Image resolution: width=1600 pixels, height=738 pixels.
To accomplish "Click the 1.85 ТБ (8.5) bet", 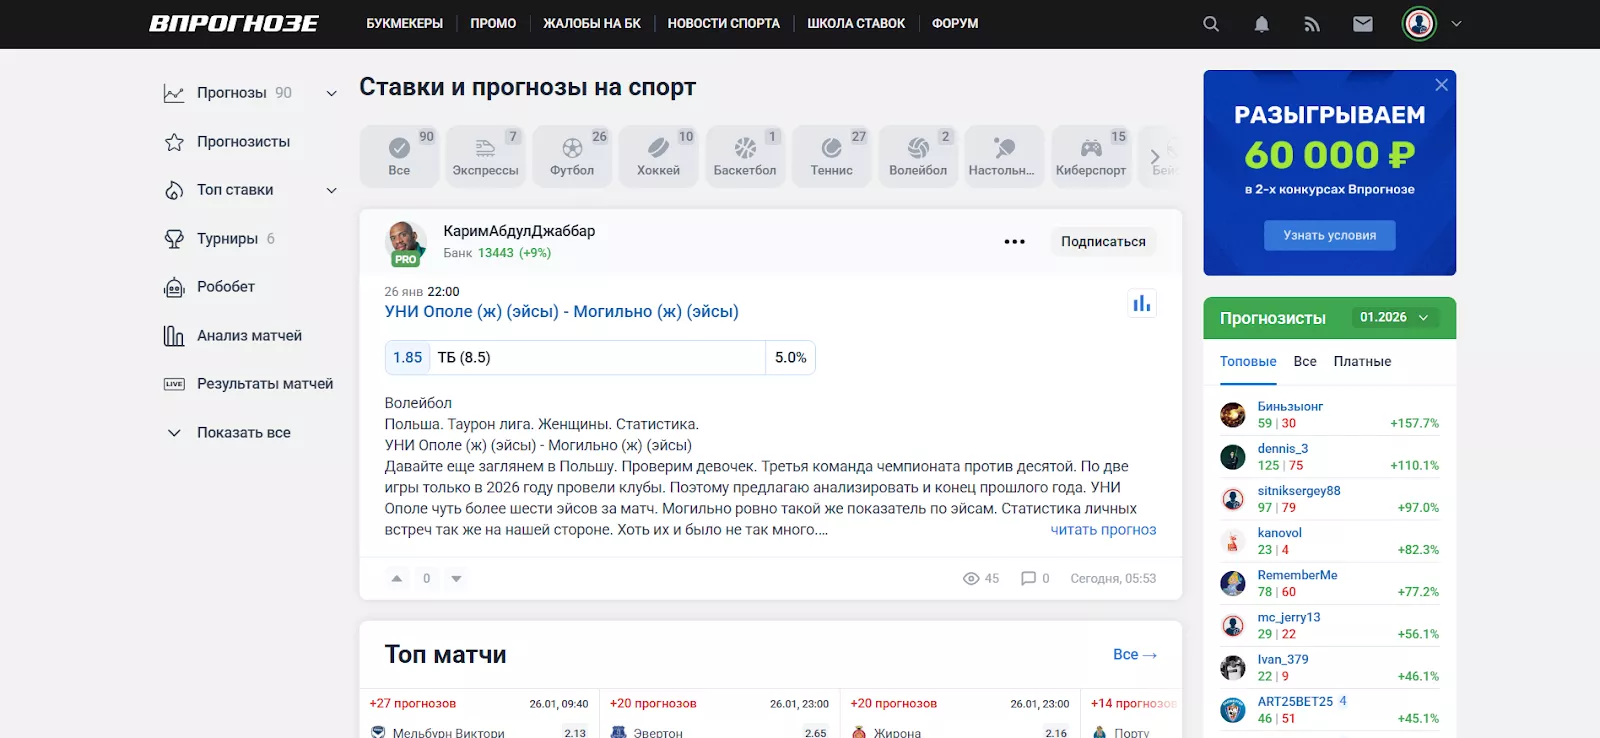I will click(600, 358).
